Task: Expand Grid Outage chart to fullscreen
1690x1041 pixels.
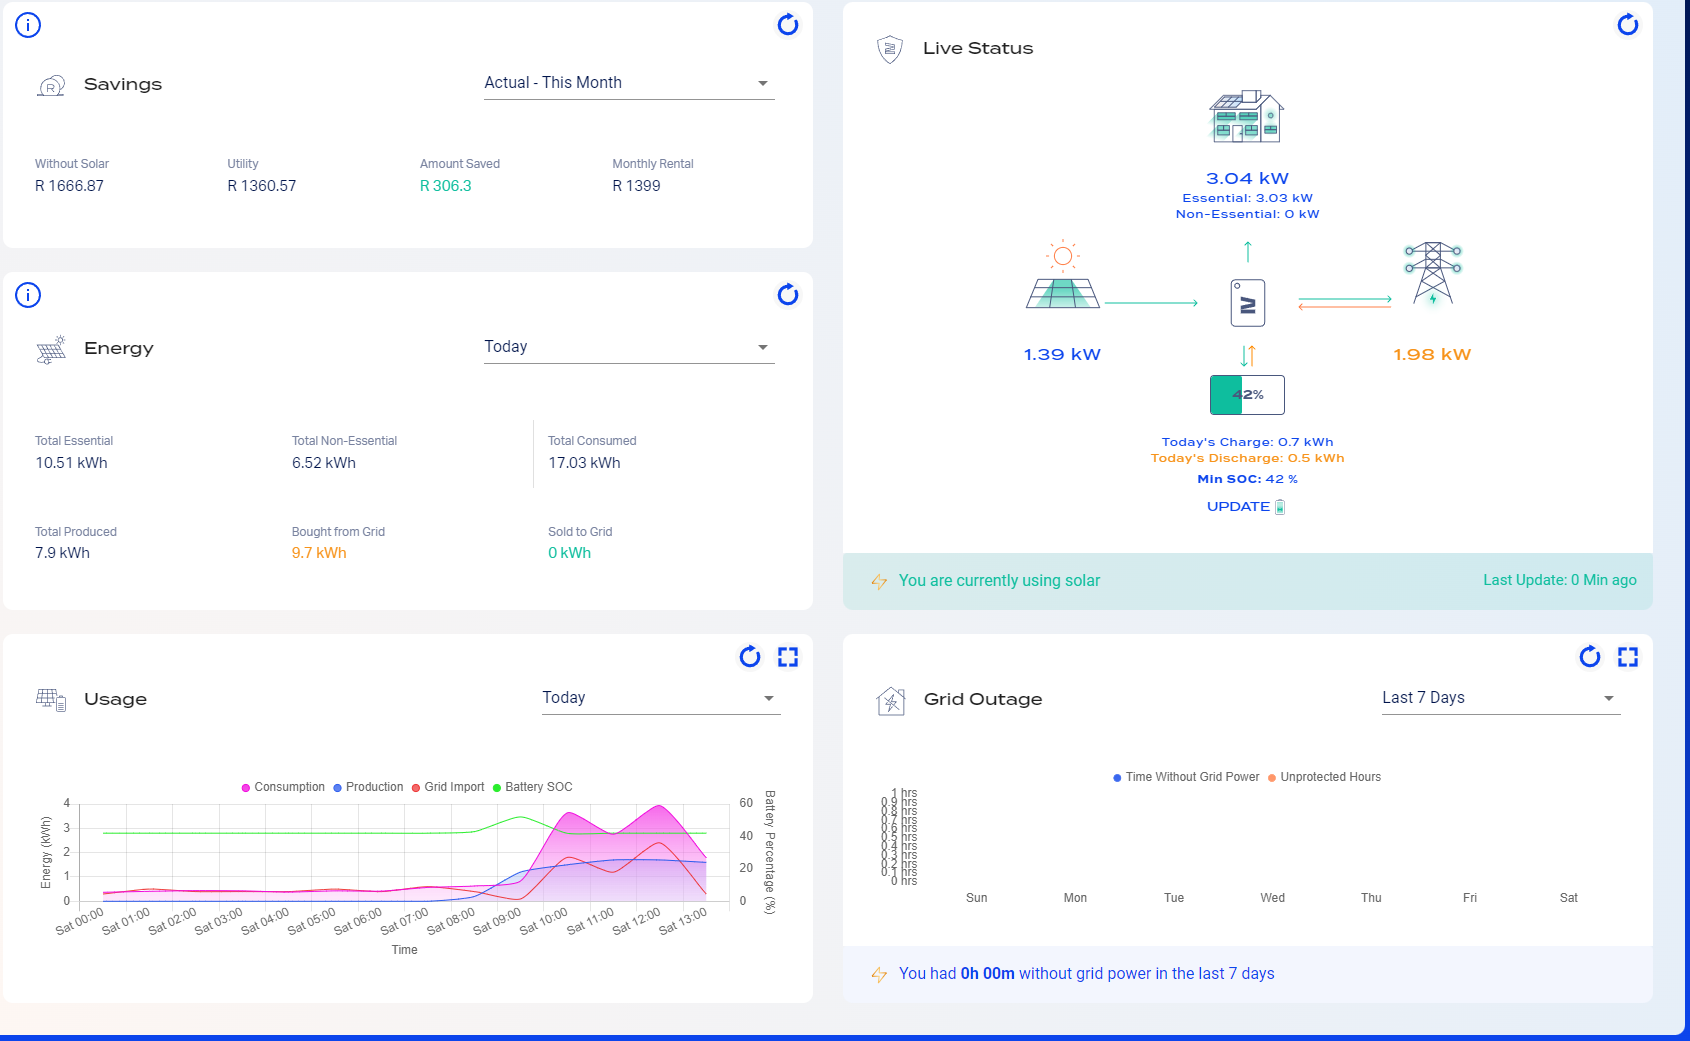Action: (x=1628, y=657)
